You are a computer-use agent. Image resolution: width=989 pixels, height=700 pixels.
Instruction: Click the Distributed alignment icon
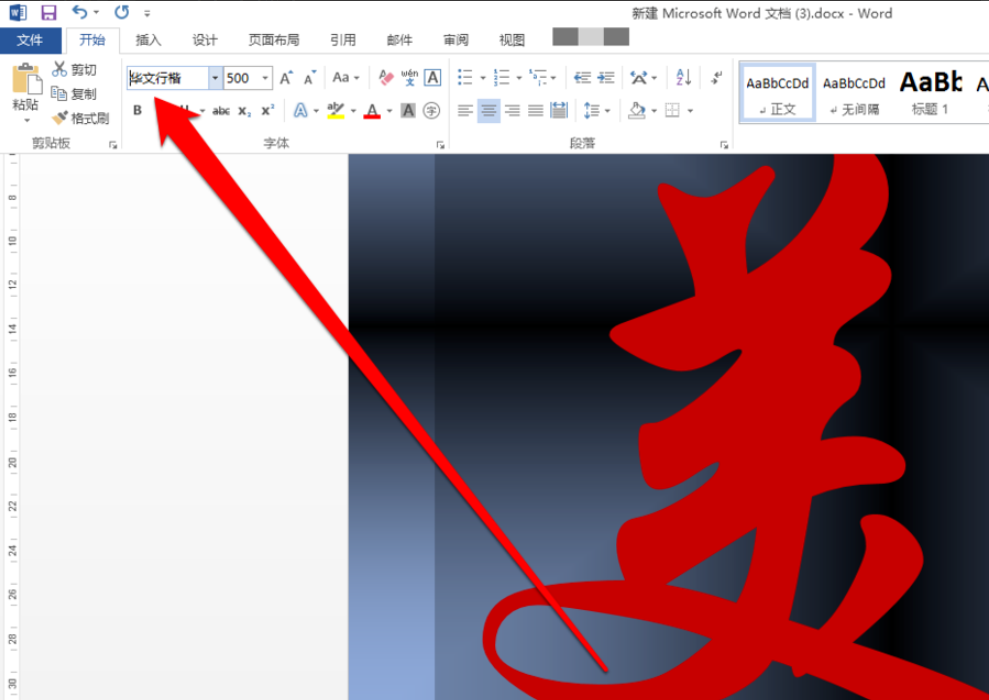(559, 111)
